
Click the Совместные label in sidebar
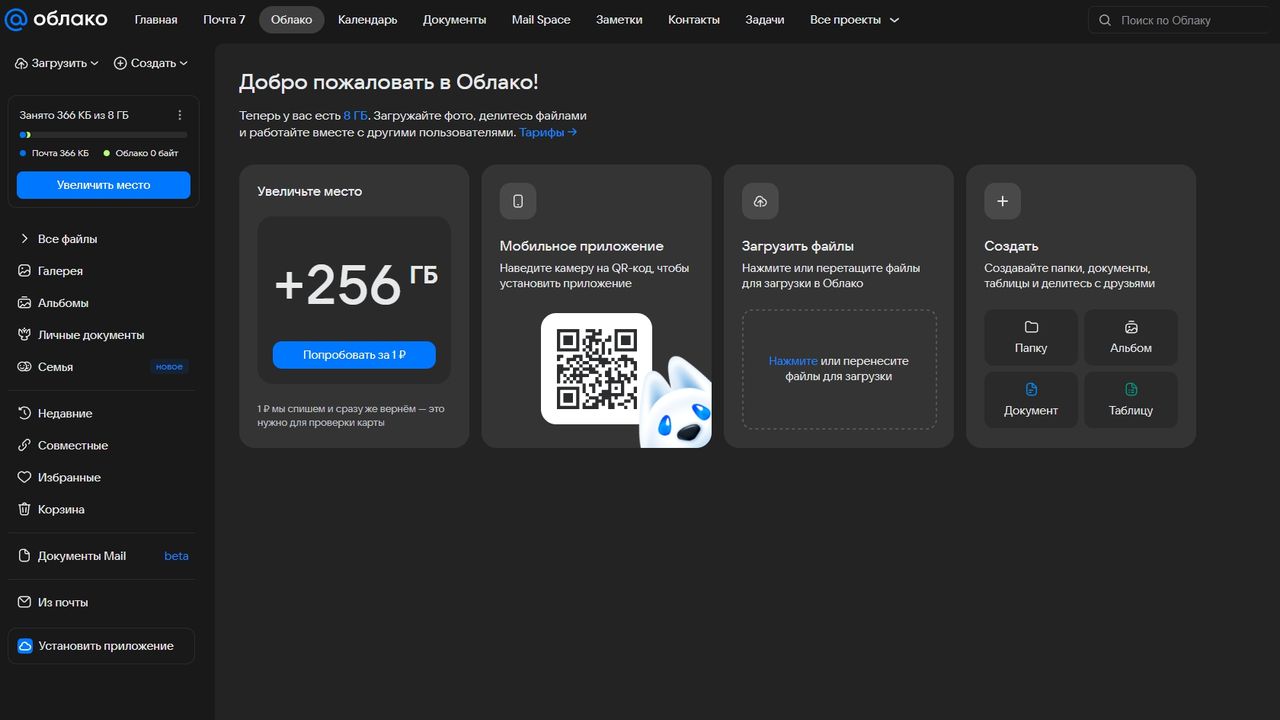[73, 445]
